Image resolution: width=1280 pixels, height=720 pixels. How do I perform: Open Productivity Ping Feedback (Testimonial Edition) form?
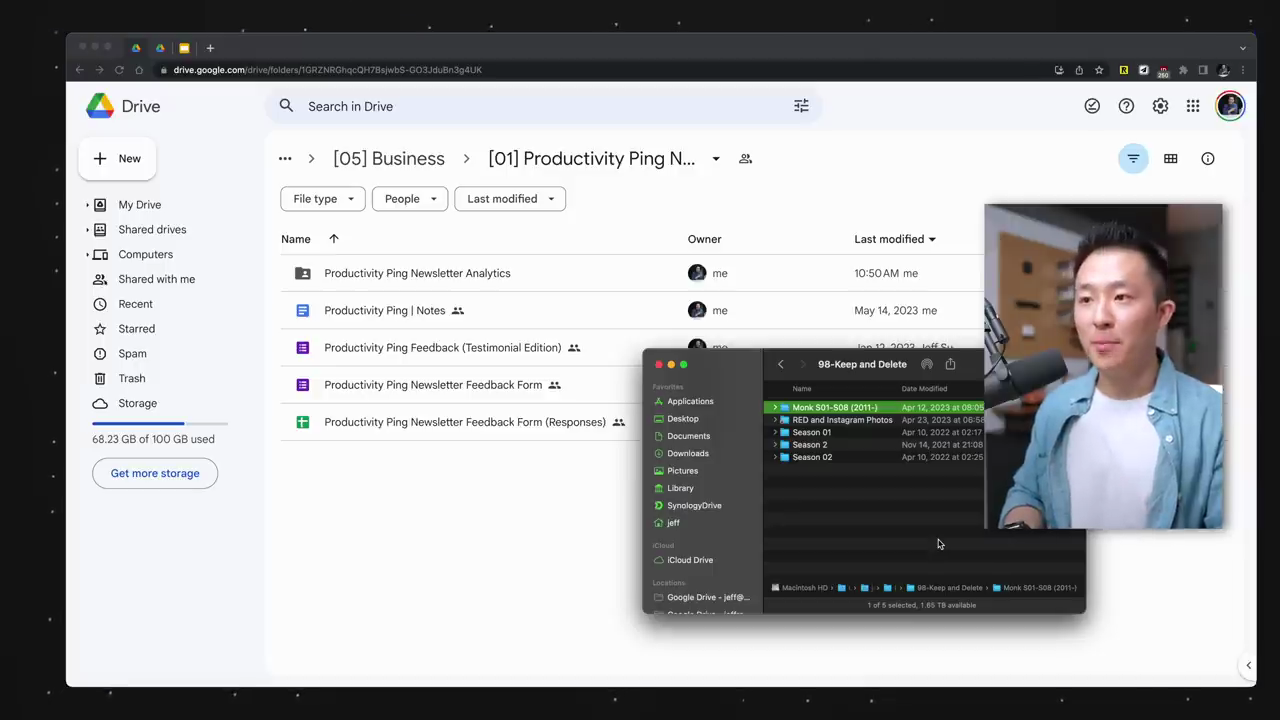(x=443, y=348)
